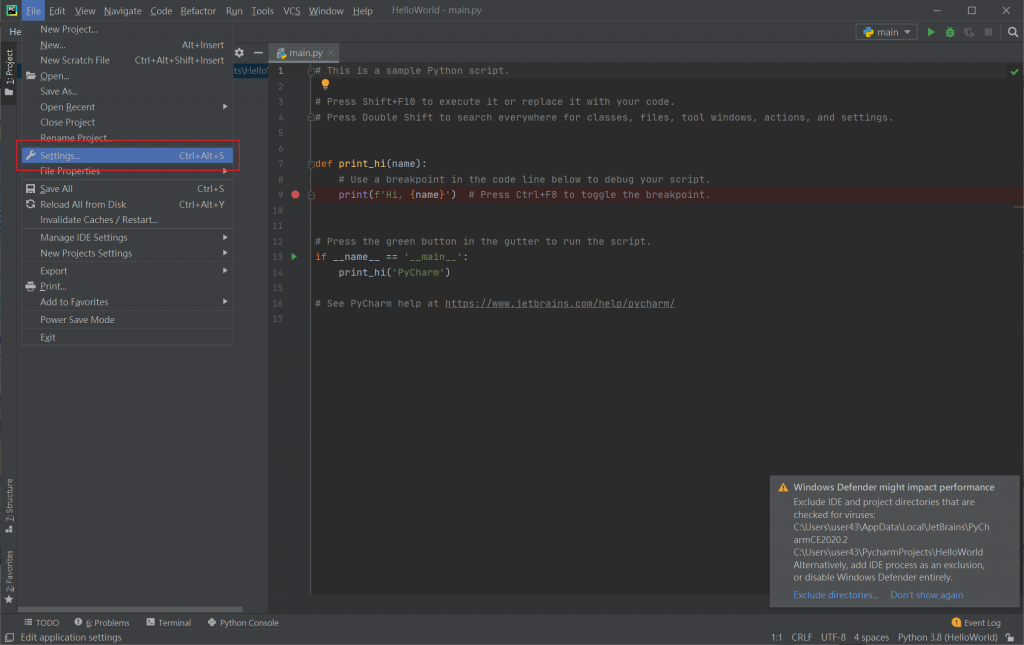Select the main.py editor tab
This screenshot has width=1024, height=645.
point(305,53)
